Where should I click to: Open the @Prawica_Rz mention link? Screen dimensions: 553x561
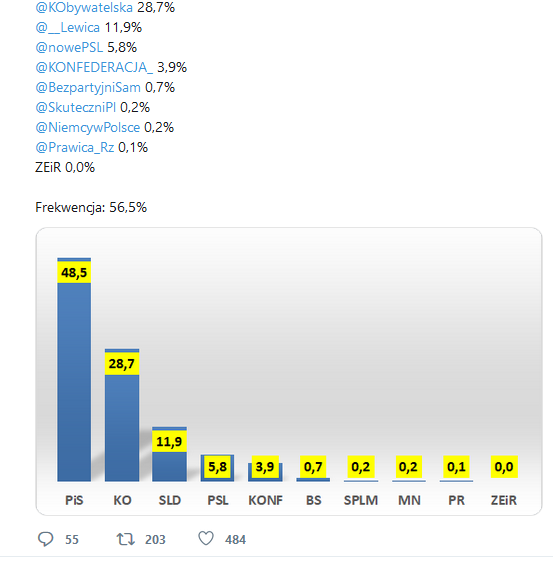(x=75, y=147)
